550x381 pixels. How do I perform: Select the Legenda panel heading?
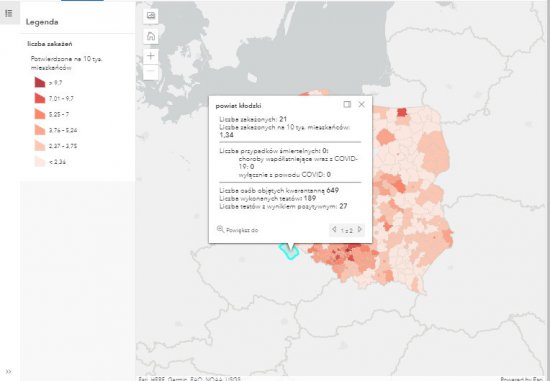click(42, 22)
